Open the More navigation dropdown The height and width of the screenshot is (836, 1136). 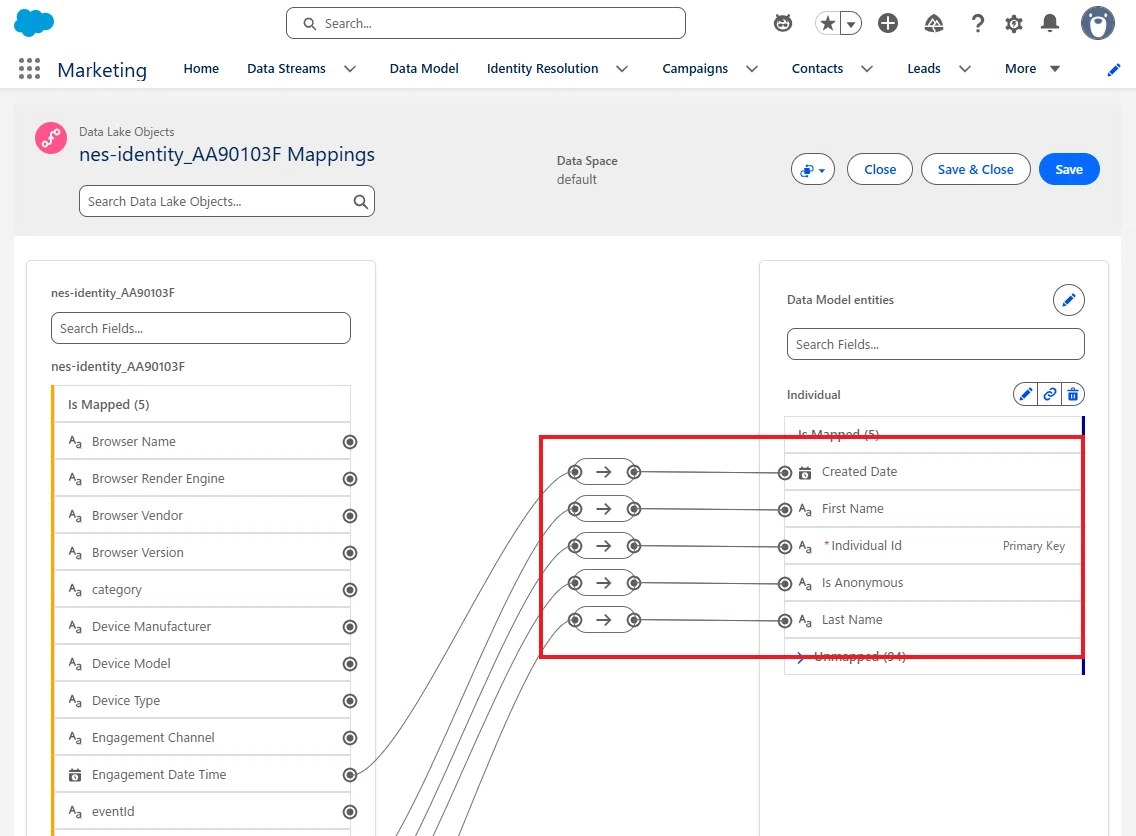pos(1032,69)
